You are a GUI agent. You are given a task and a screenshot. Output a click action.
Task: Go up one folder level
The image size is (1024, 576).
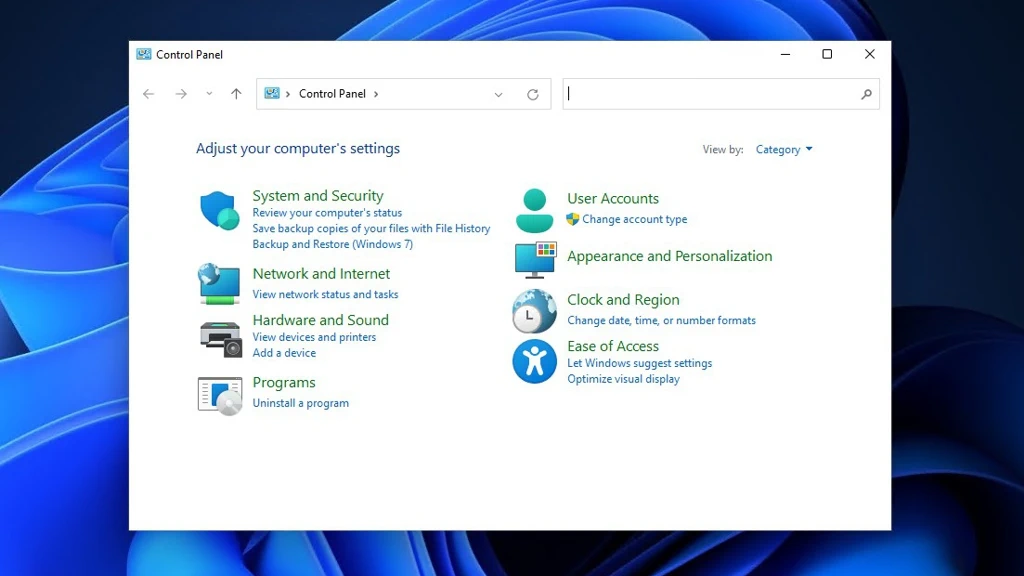tap(236, 94)
